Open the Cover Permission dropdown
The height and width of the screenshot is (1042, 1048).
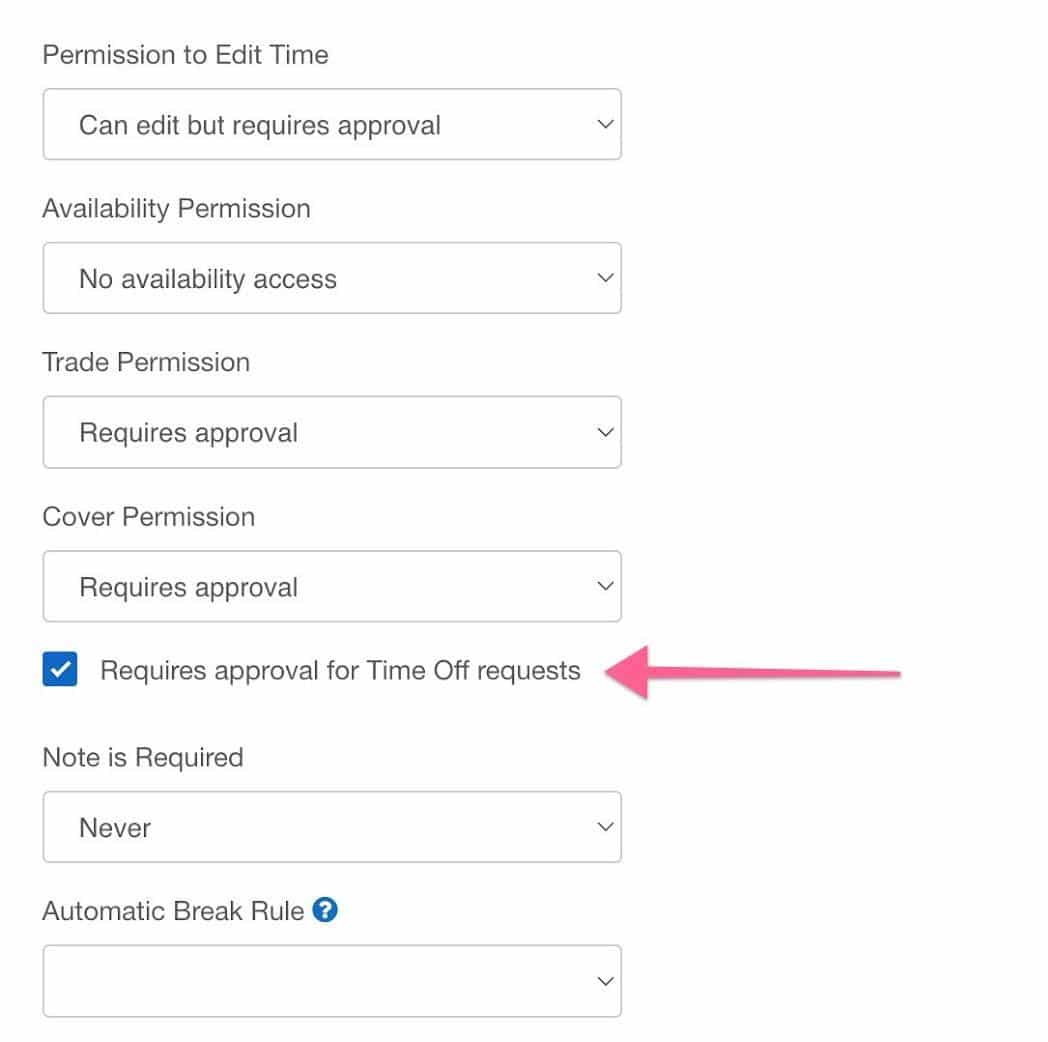332,586
